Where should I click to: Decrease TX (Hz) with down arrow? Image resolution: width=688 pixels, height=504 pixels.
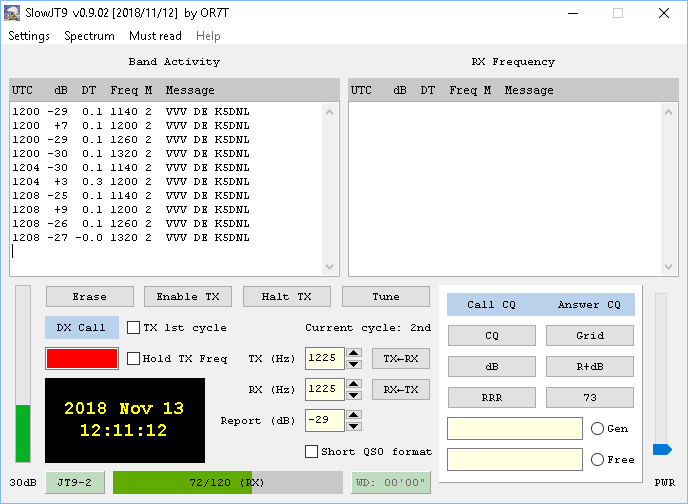[354, 364]
